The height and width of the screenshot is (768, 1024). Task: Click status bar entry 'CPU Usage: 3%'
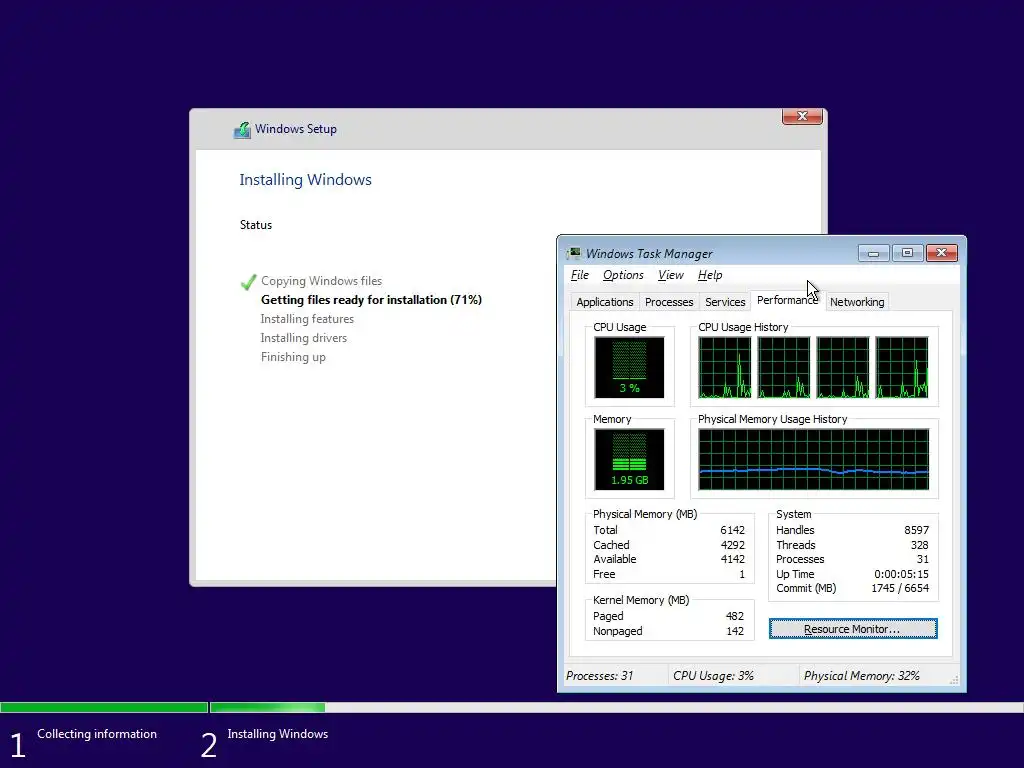click(x=713, y=676)
